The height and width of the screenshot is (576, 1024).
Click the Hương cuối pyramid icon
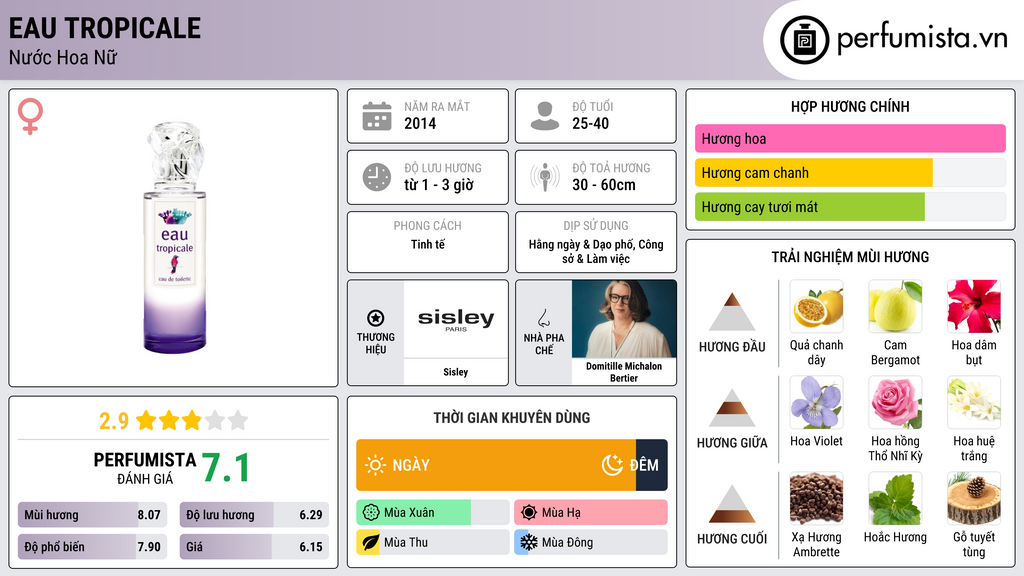coord(732,504)
